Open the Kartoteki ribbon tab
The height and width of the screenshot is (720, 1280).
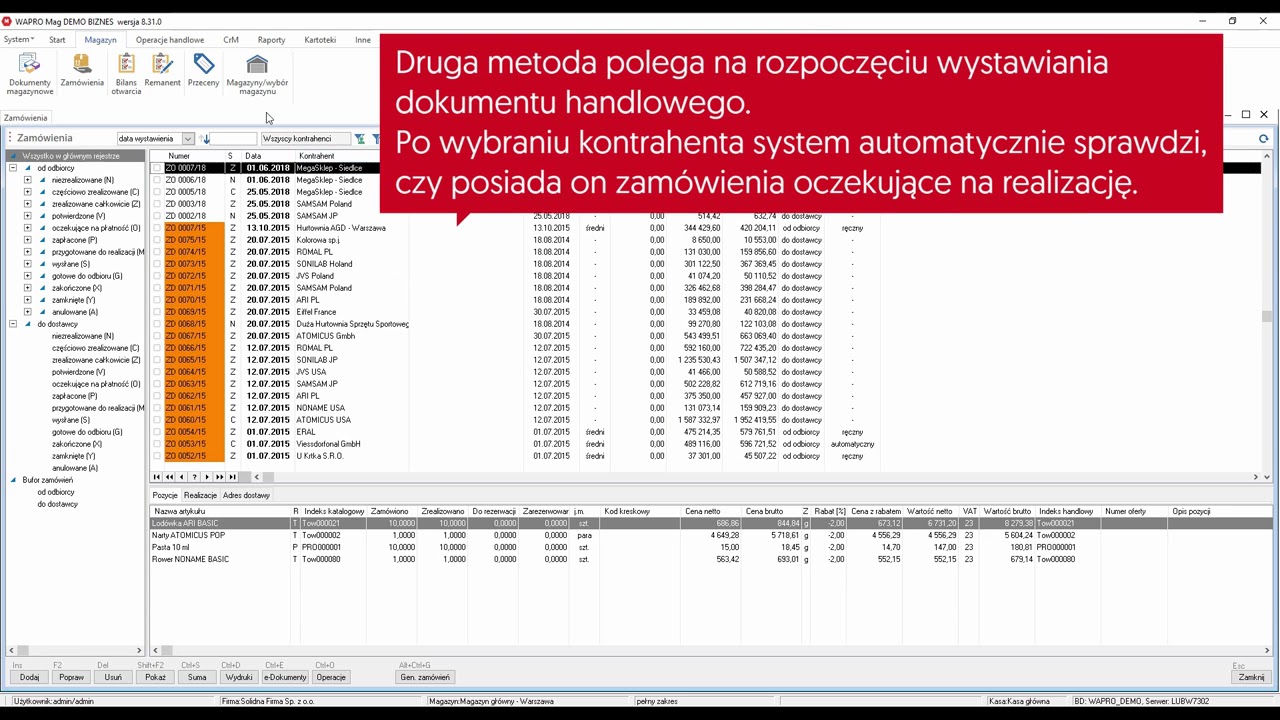tap(320, 40)
